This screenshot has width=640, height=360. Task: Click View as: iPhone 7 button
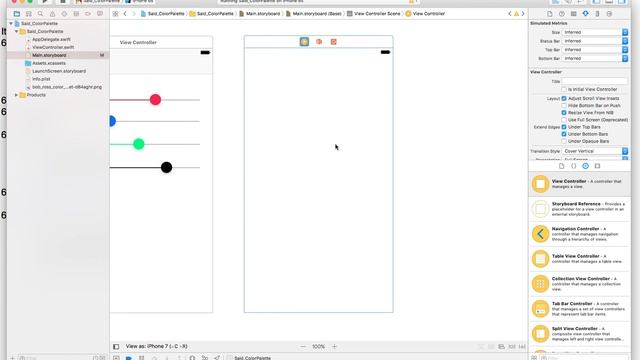click(156, 347)
